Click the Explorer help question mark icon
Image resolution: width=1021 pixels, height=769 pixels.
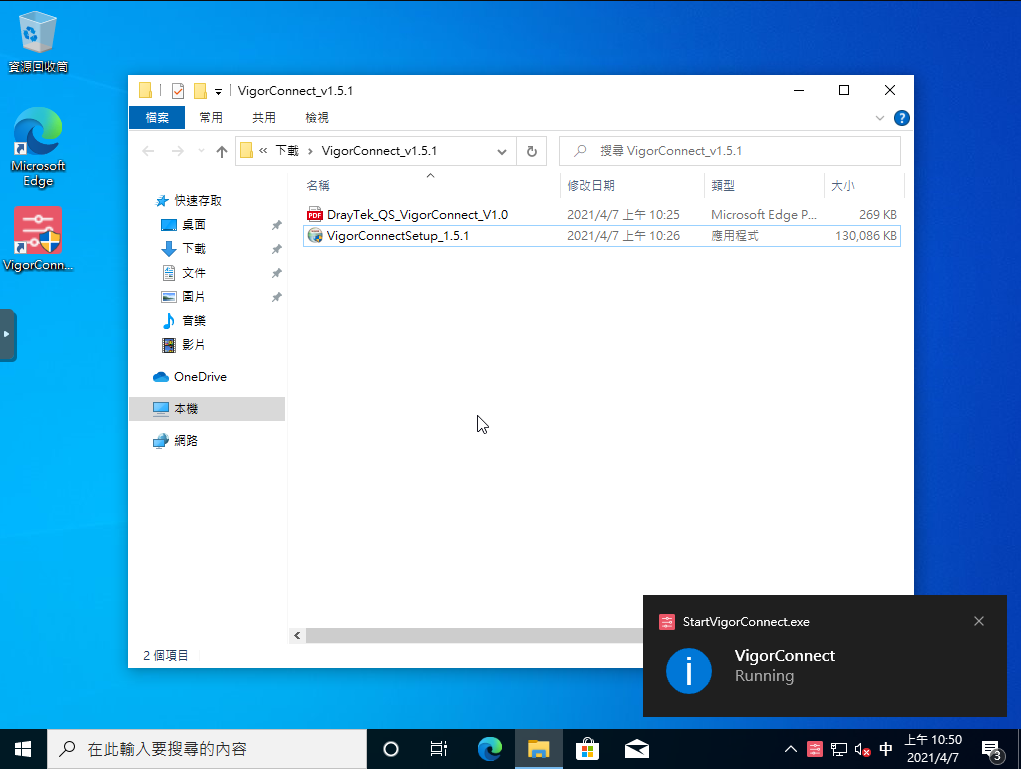click(x=901, y=118)
